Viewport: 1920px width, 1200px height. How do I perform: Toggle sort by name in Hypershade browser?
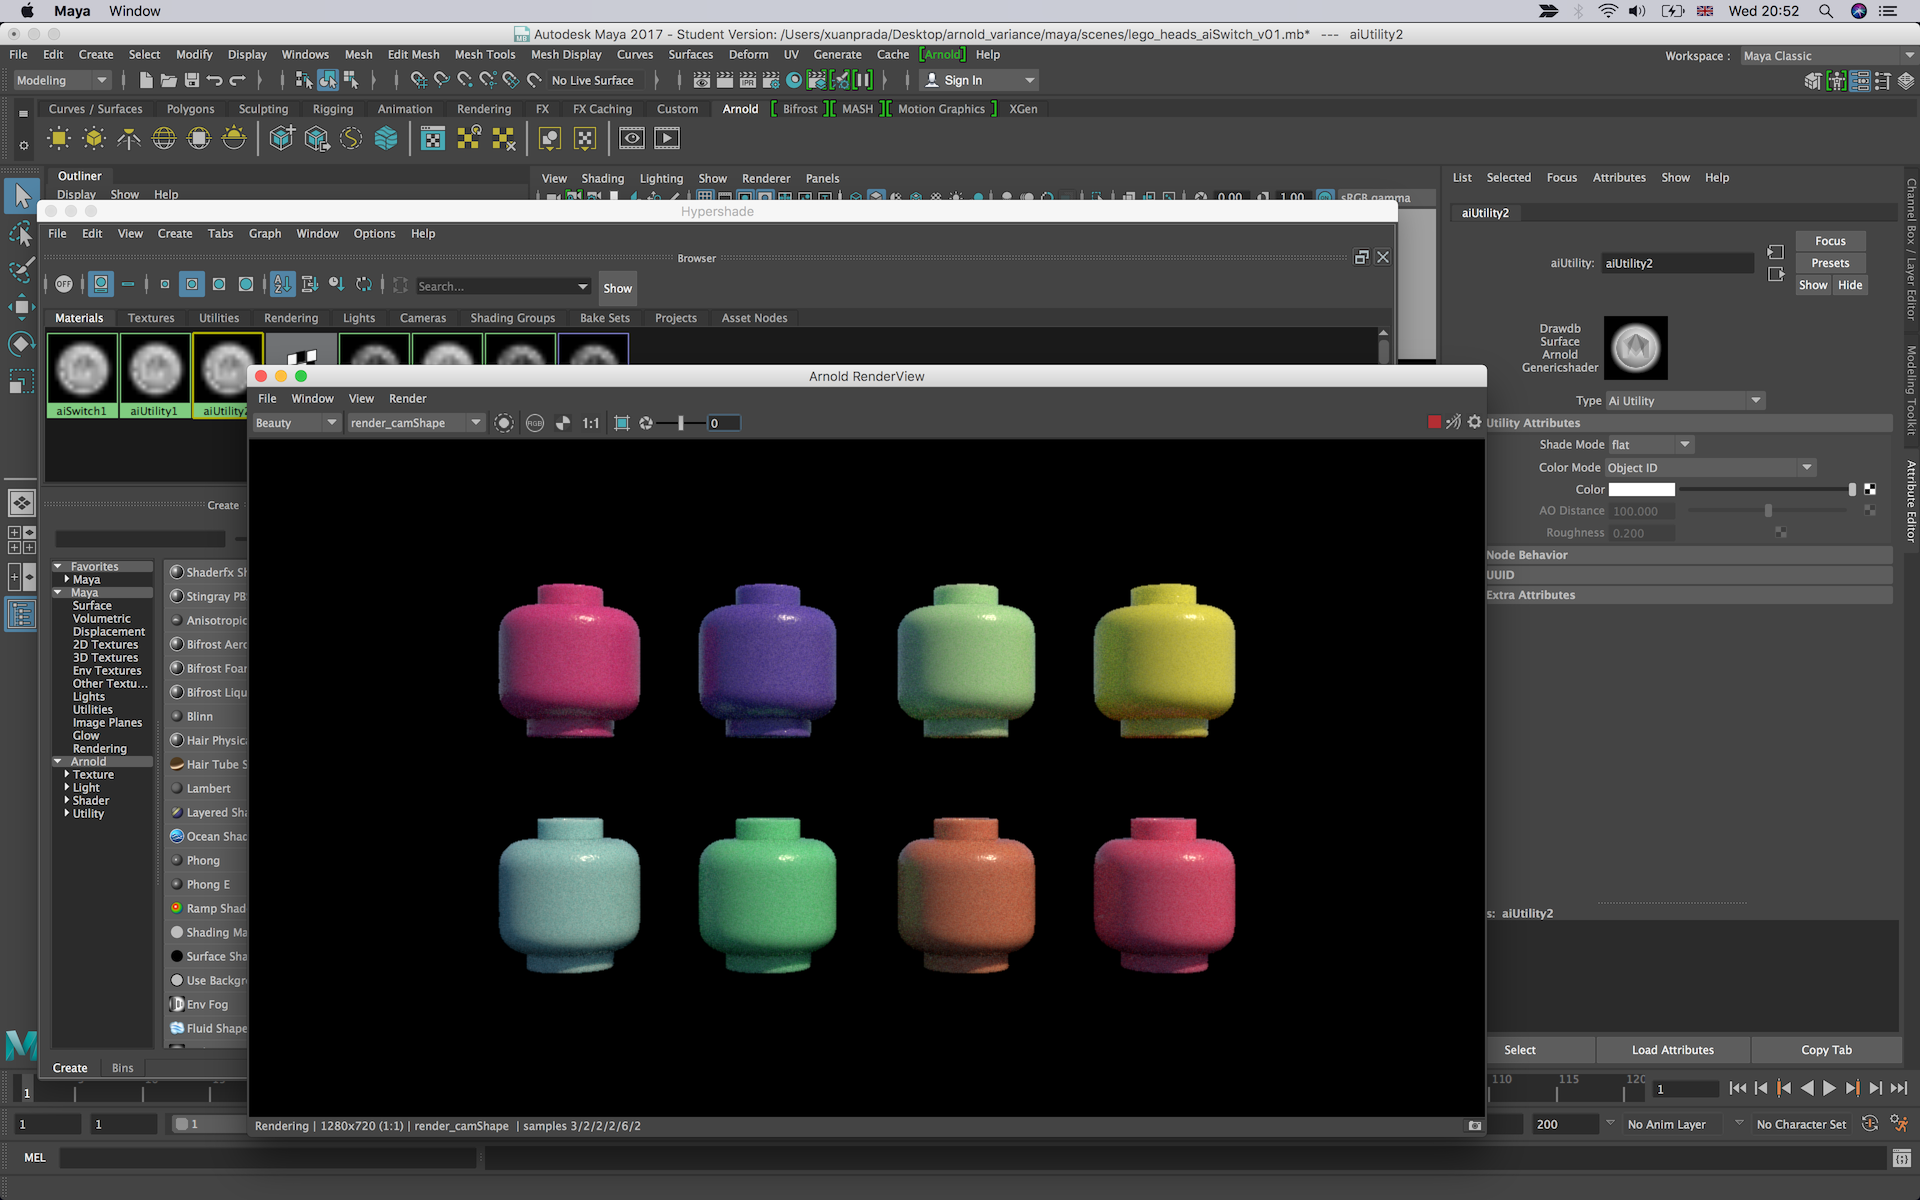tap(283, 285)
